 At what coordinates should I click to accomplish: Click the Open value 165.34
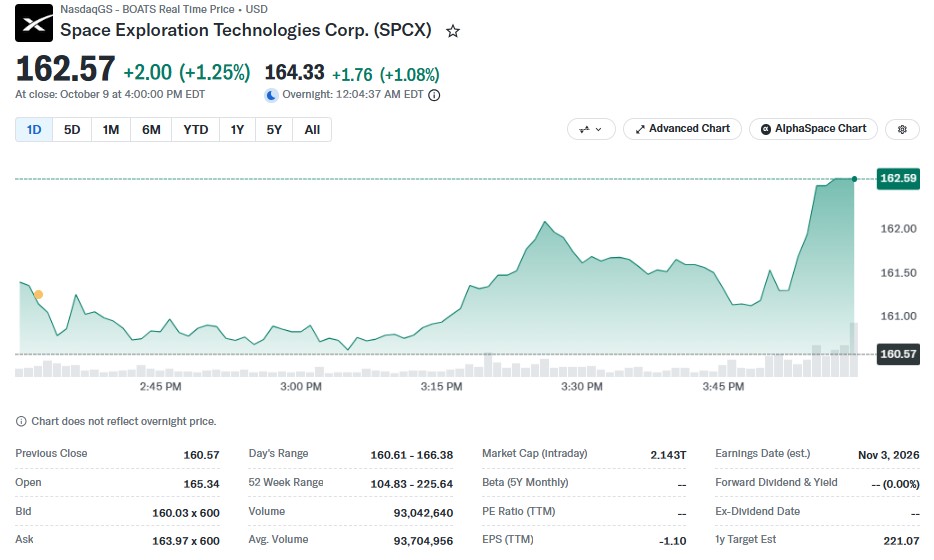click(x=201, y=484)
